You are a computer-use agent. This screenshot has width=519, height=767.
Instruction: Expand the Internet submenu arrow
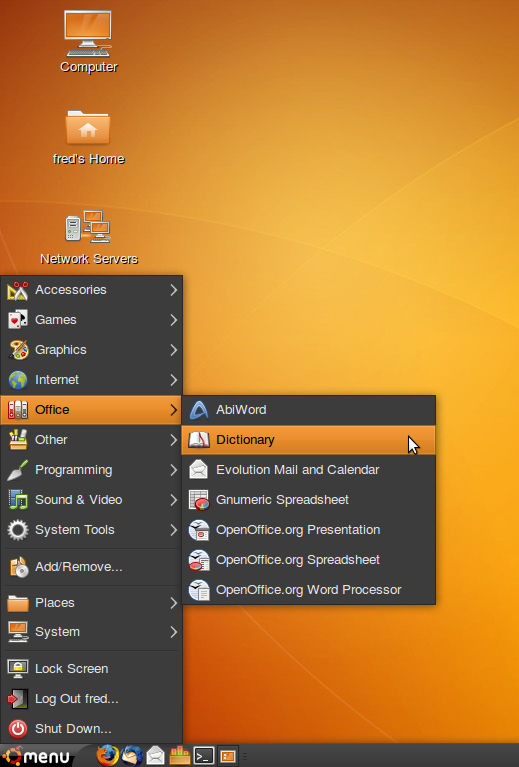coord(174,380)
